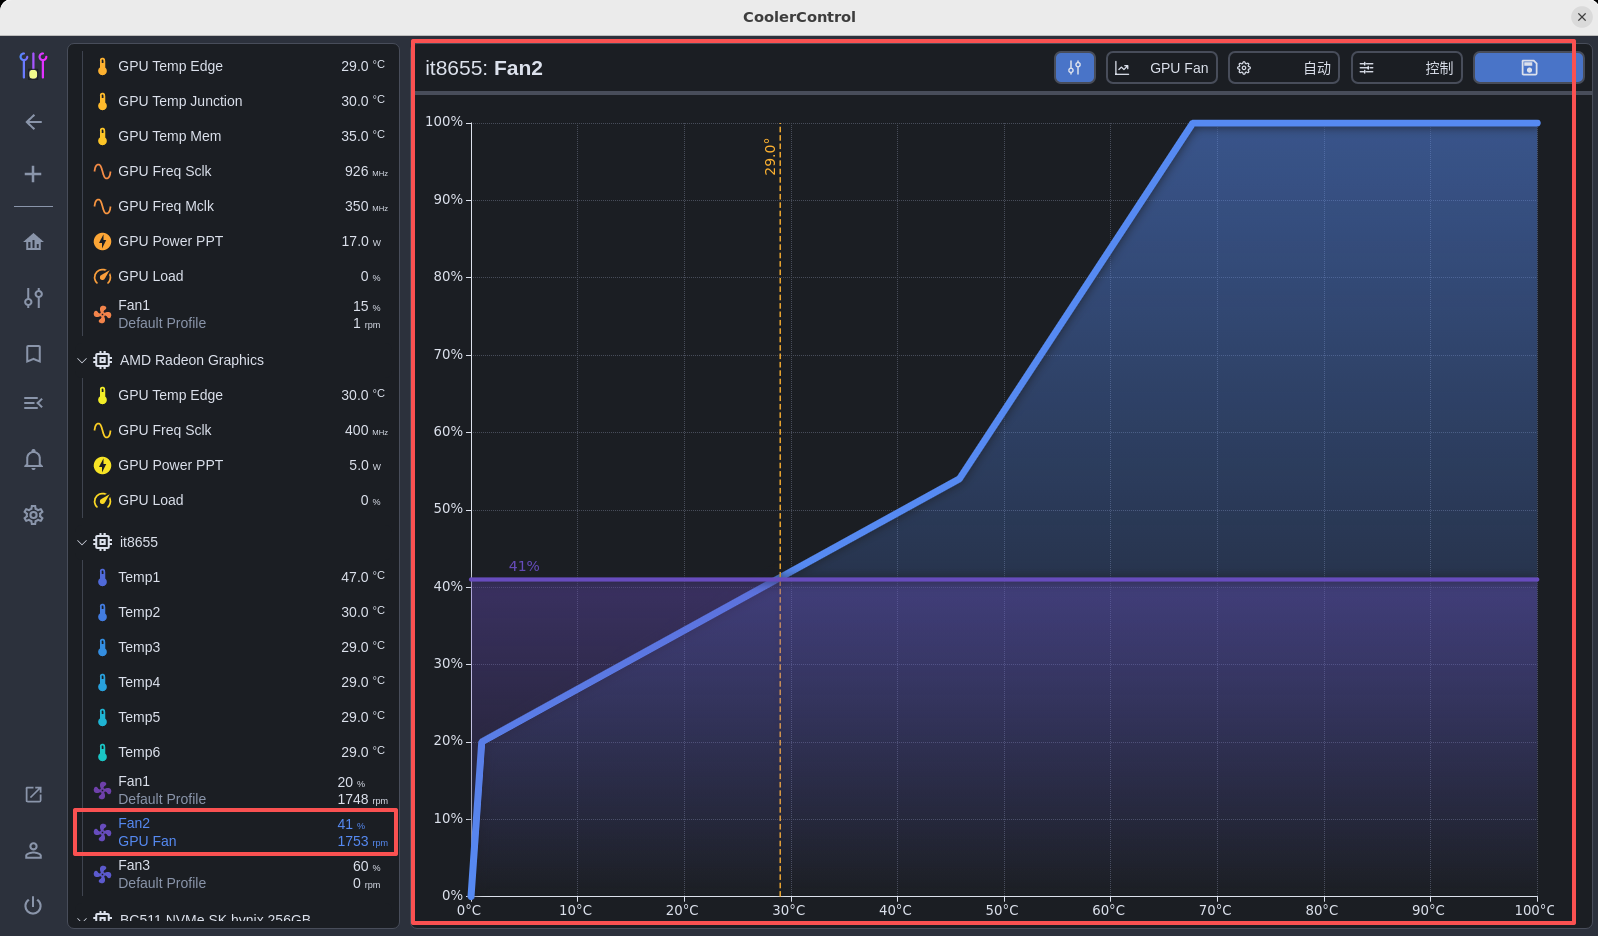The width and height of the screenshot is (1598, 936).
Task: Close the CoolerControl window
Action: (1582, 17)
